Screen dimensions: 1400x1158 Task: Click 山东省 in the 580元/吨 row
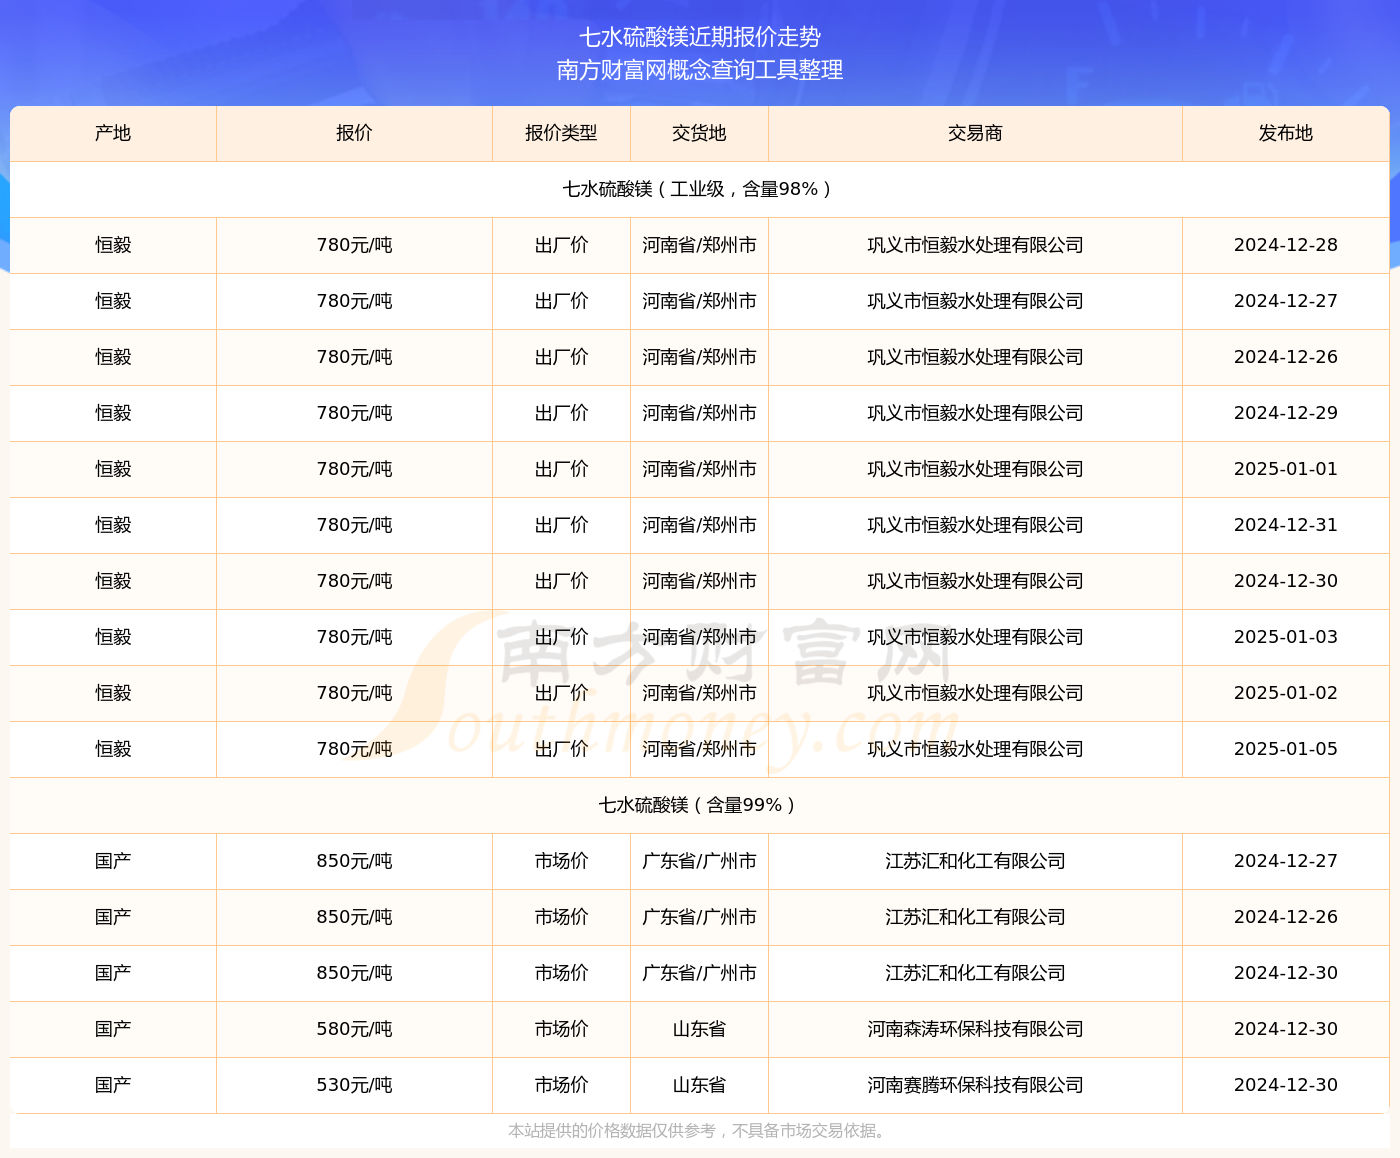pos(699,1029)
